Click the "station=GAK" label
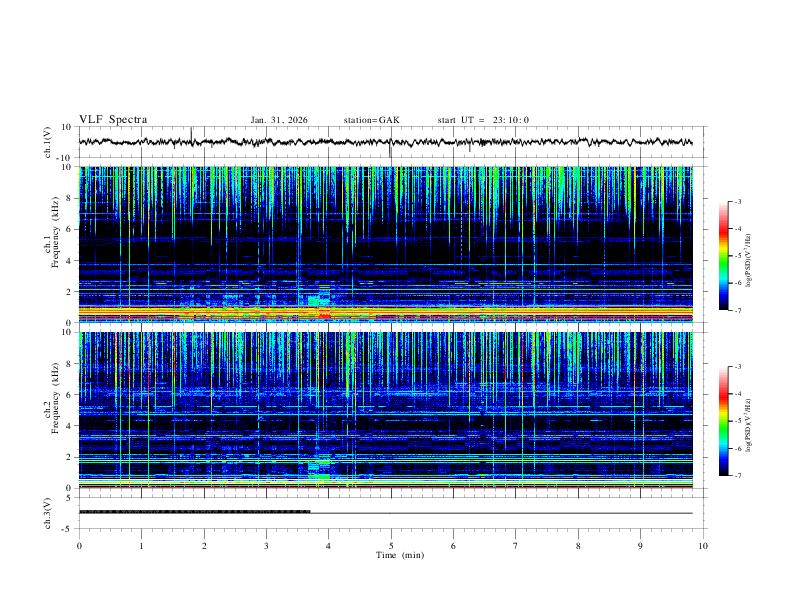792x612 pixels. coord(371,120)
